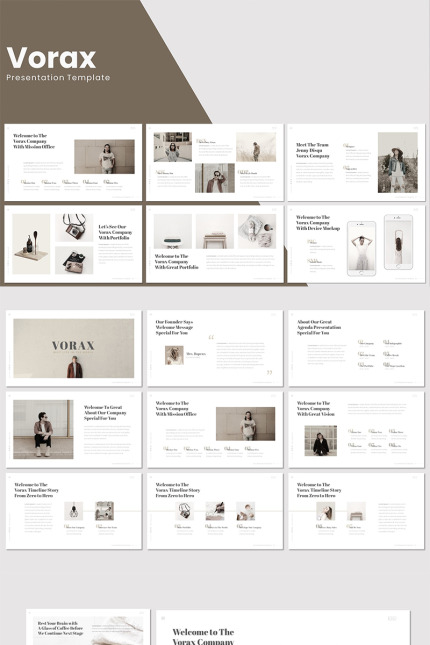Open the VORAX cover slide thumbnail
The height and width of the screenshot is (645, 430).
tap(74, 348)
